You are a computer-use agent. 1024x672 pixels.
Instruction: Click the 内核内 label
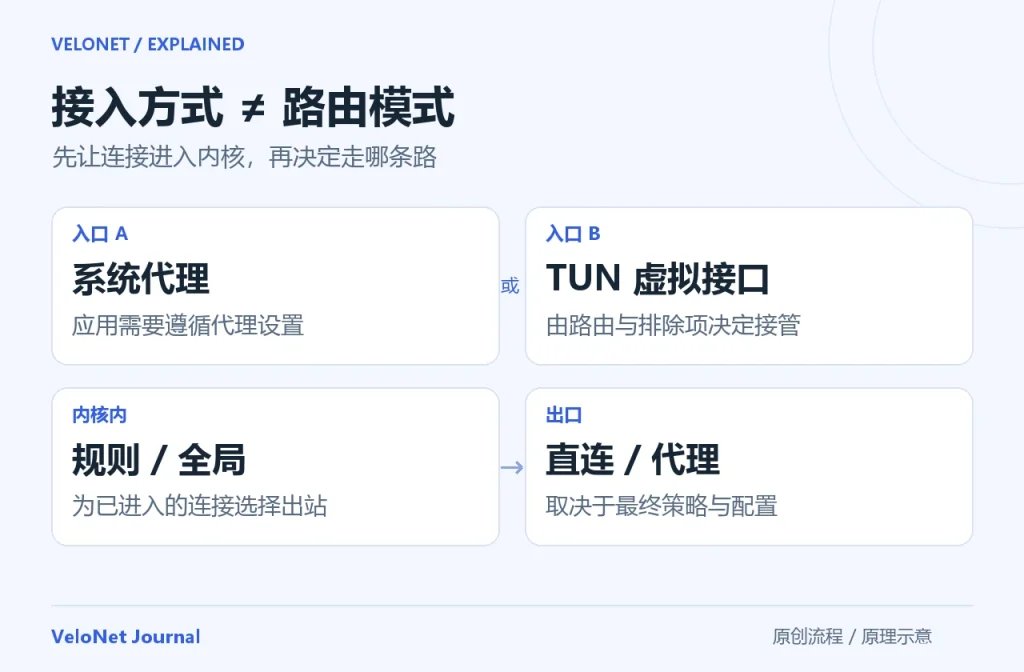click(99, 415)
